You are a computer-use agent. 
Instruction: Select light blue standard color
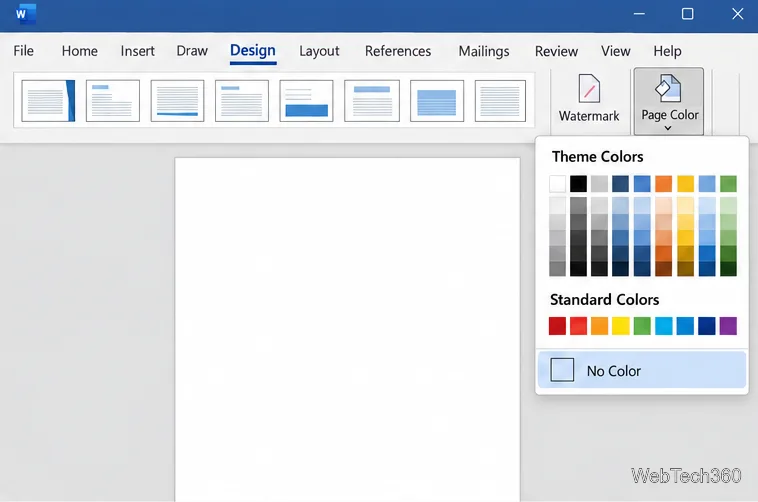tap(664, 326)
